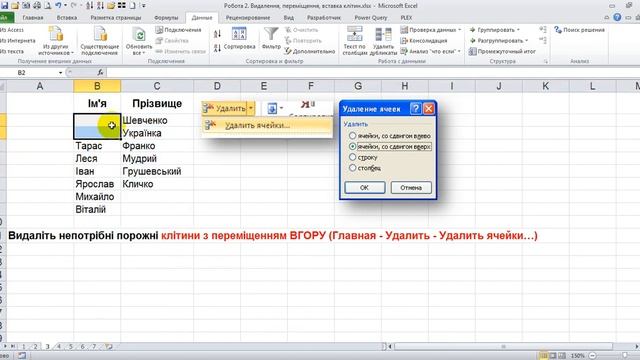
Task: Click Subtotal (Промежуточный итог)
Action: (x=502, y=51)
